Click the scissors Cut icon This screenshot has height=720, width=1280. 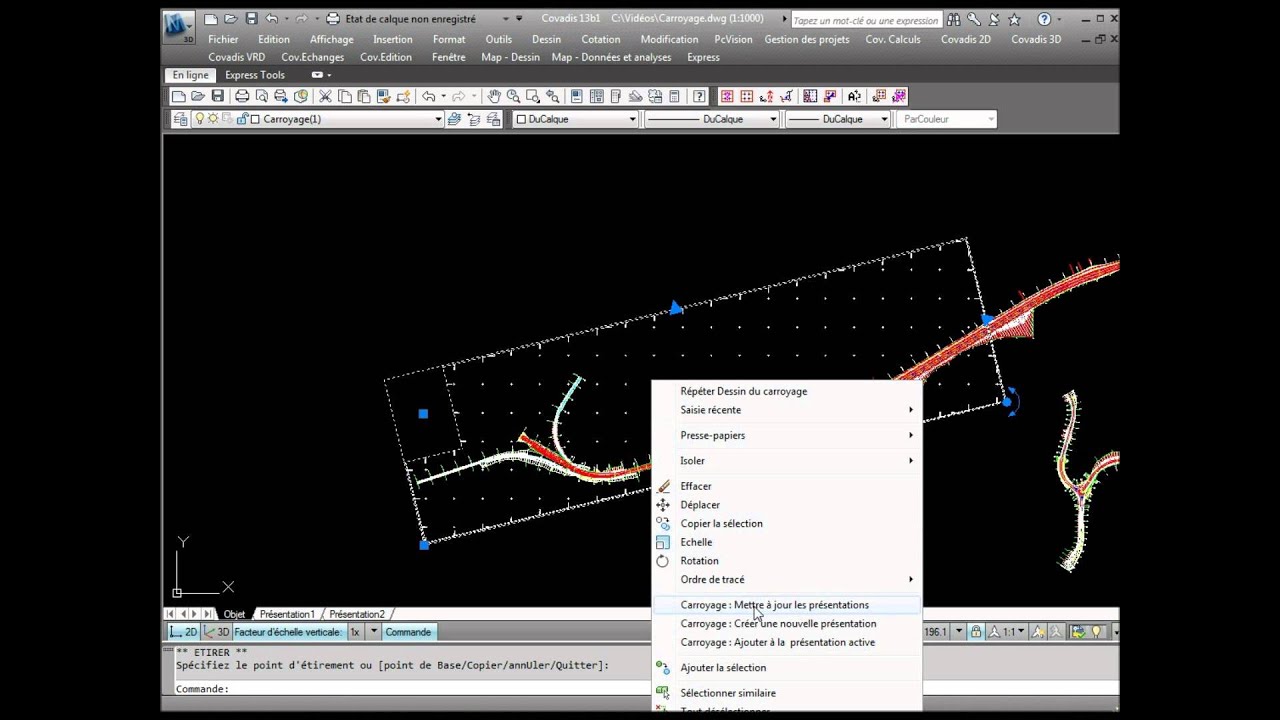click(325, 96)
